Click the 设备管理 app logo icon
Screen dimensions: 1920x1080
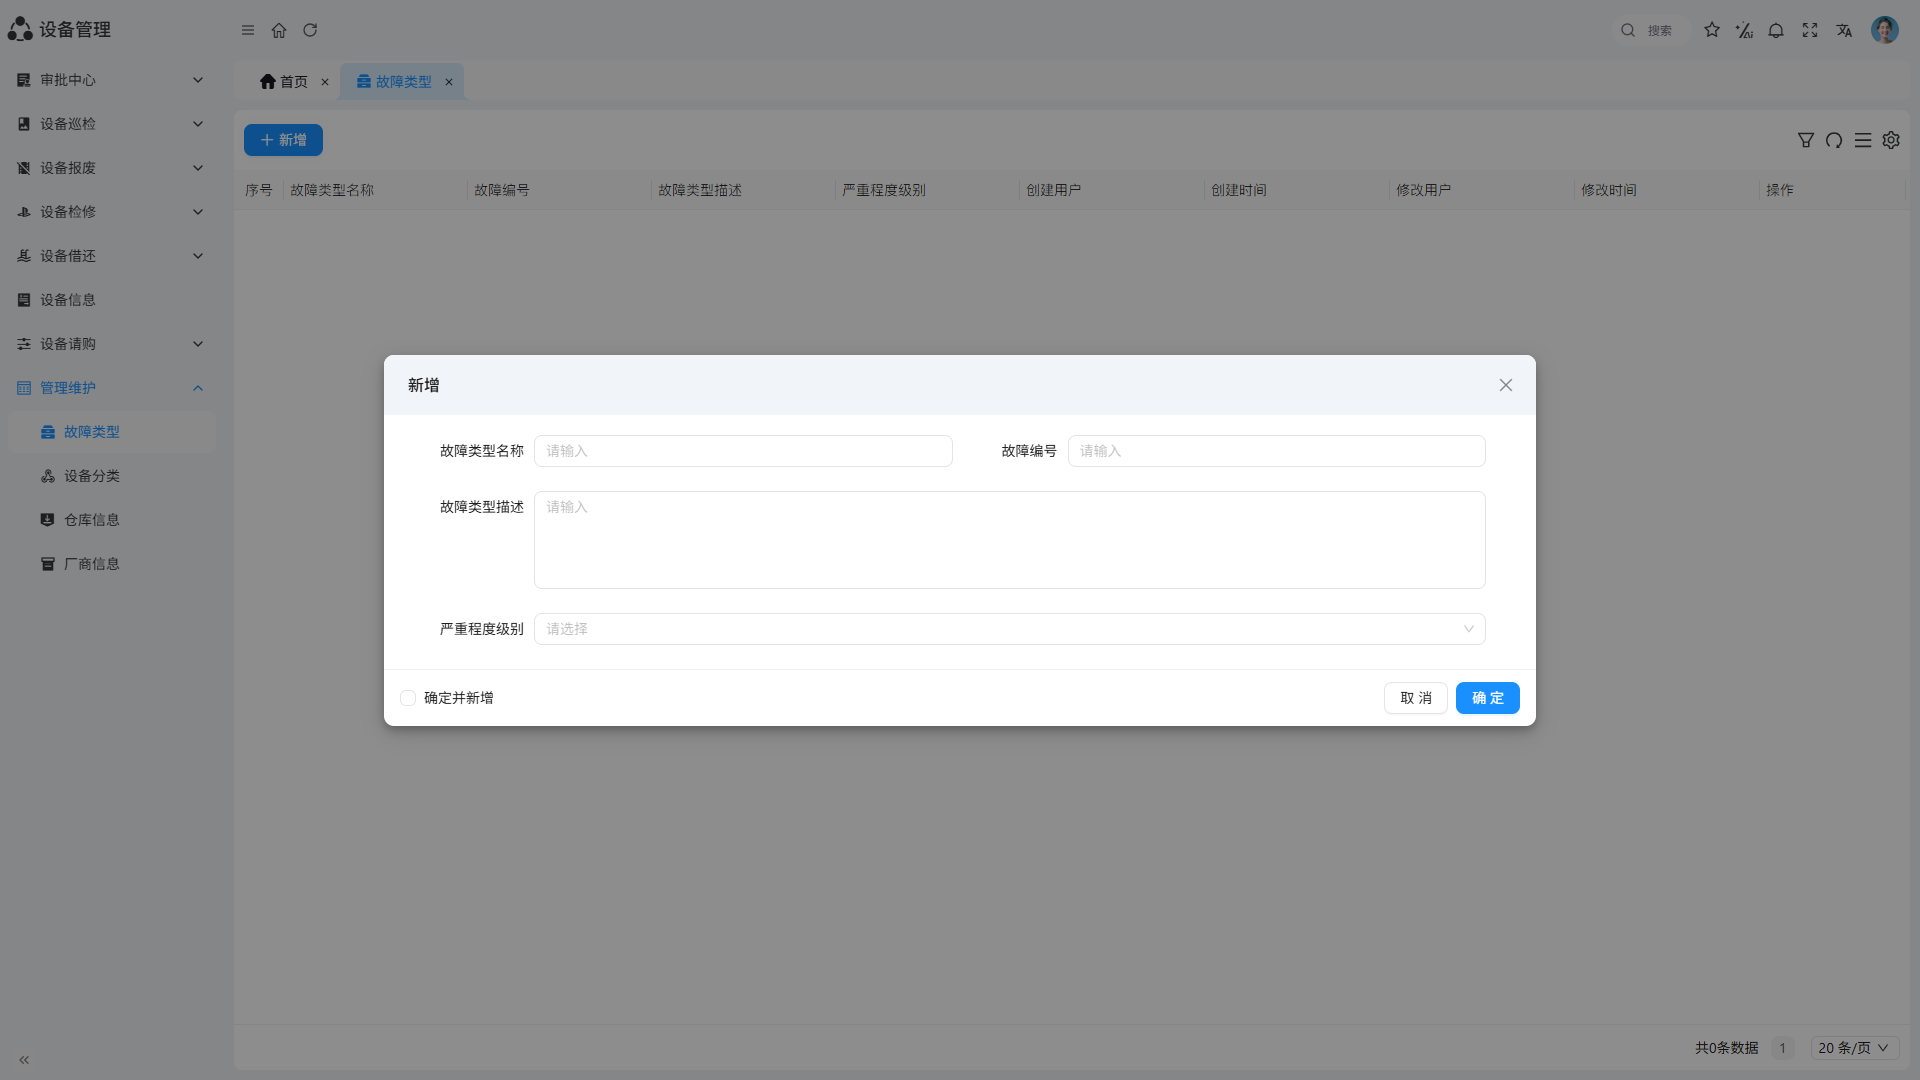coord(20,29)
